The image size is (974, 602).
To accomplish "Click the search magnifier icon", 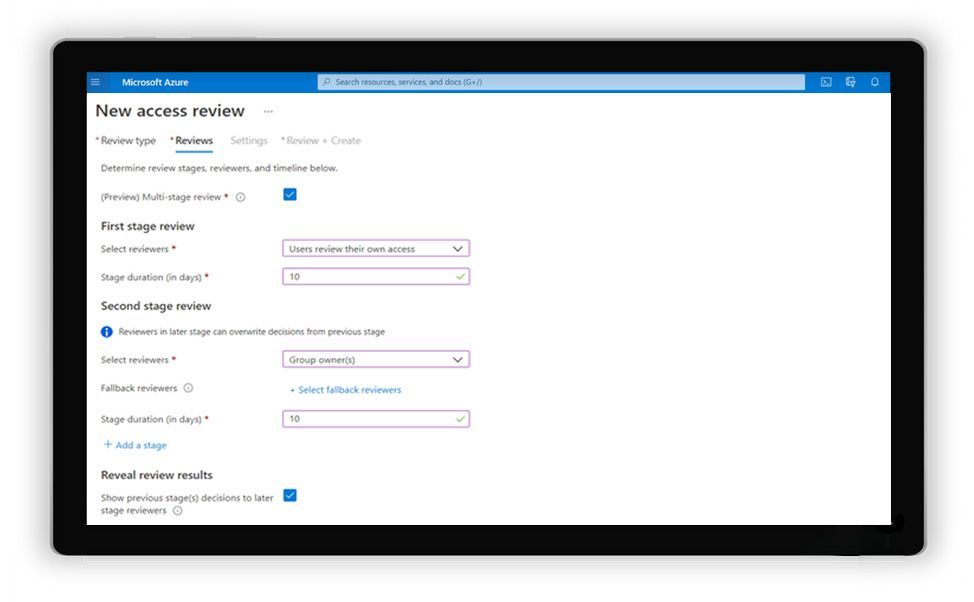I will [326, 82].
